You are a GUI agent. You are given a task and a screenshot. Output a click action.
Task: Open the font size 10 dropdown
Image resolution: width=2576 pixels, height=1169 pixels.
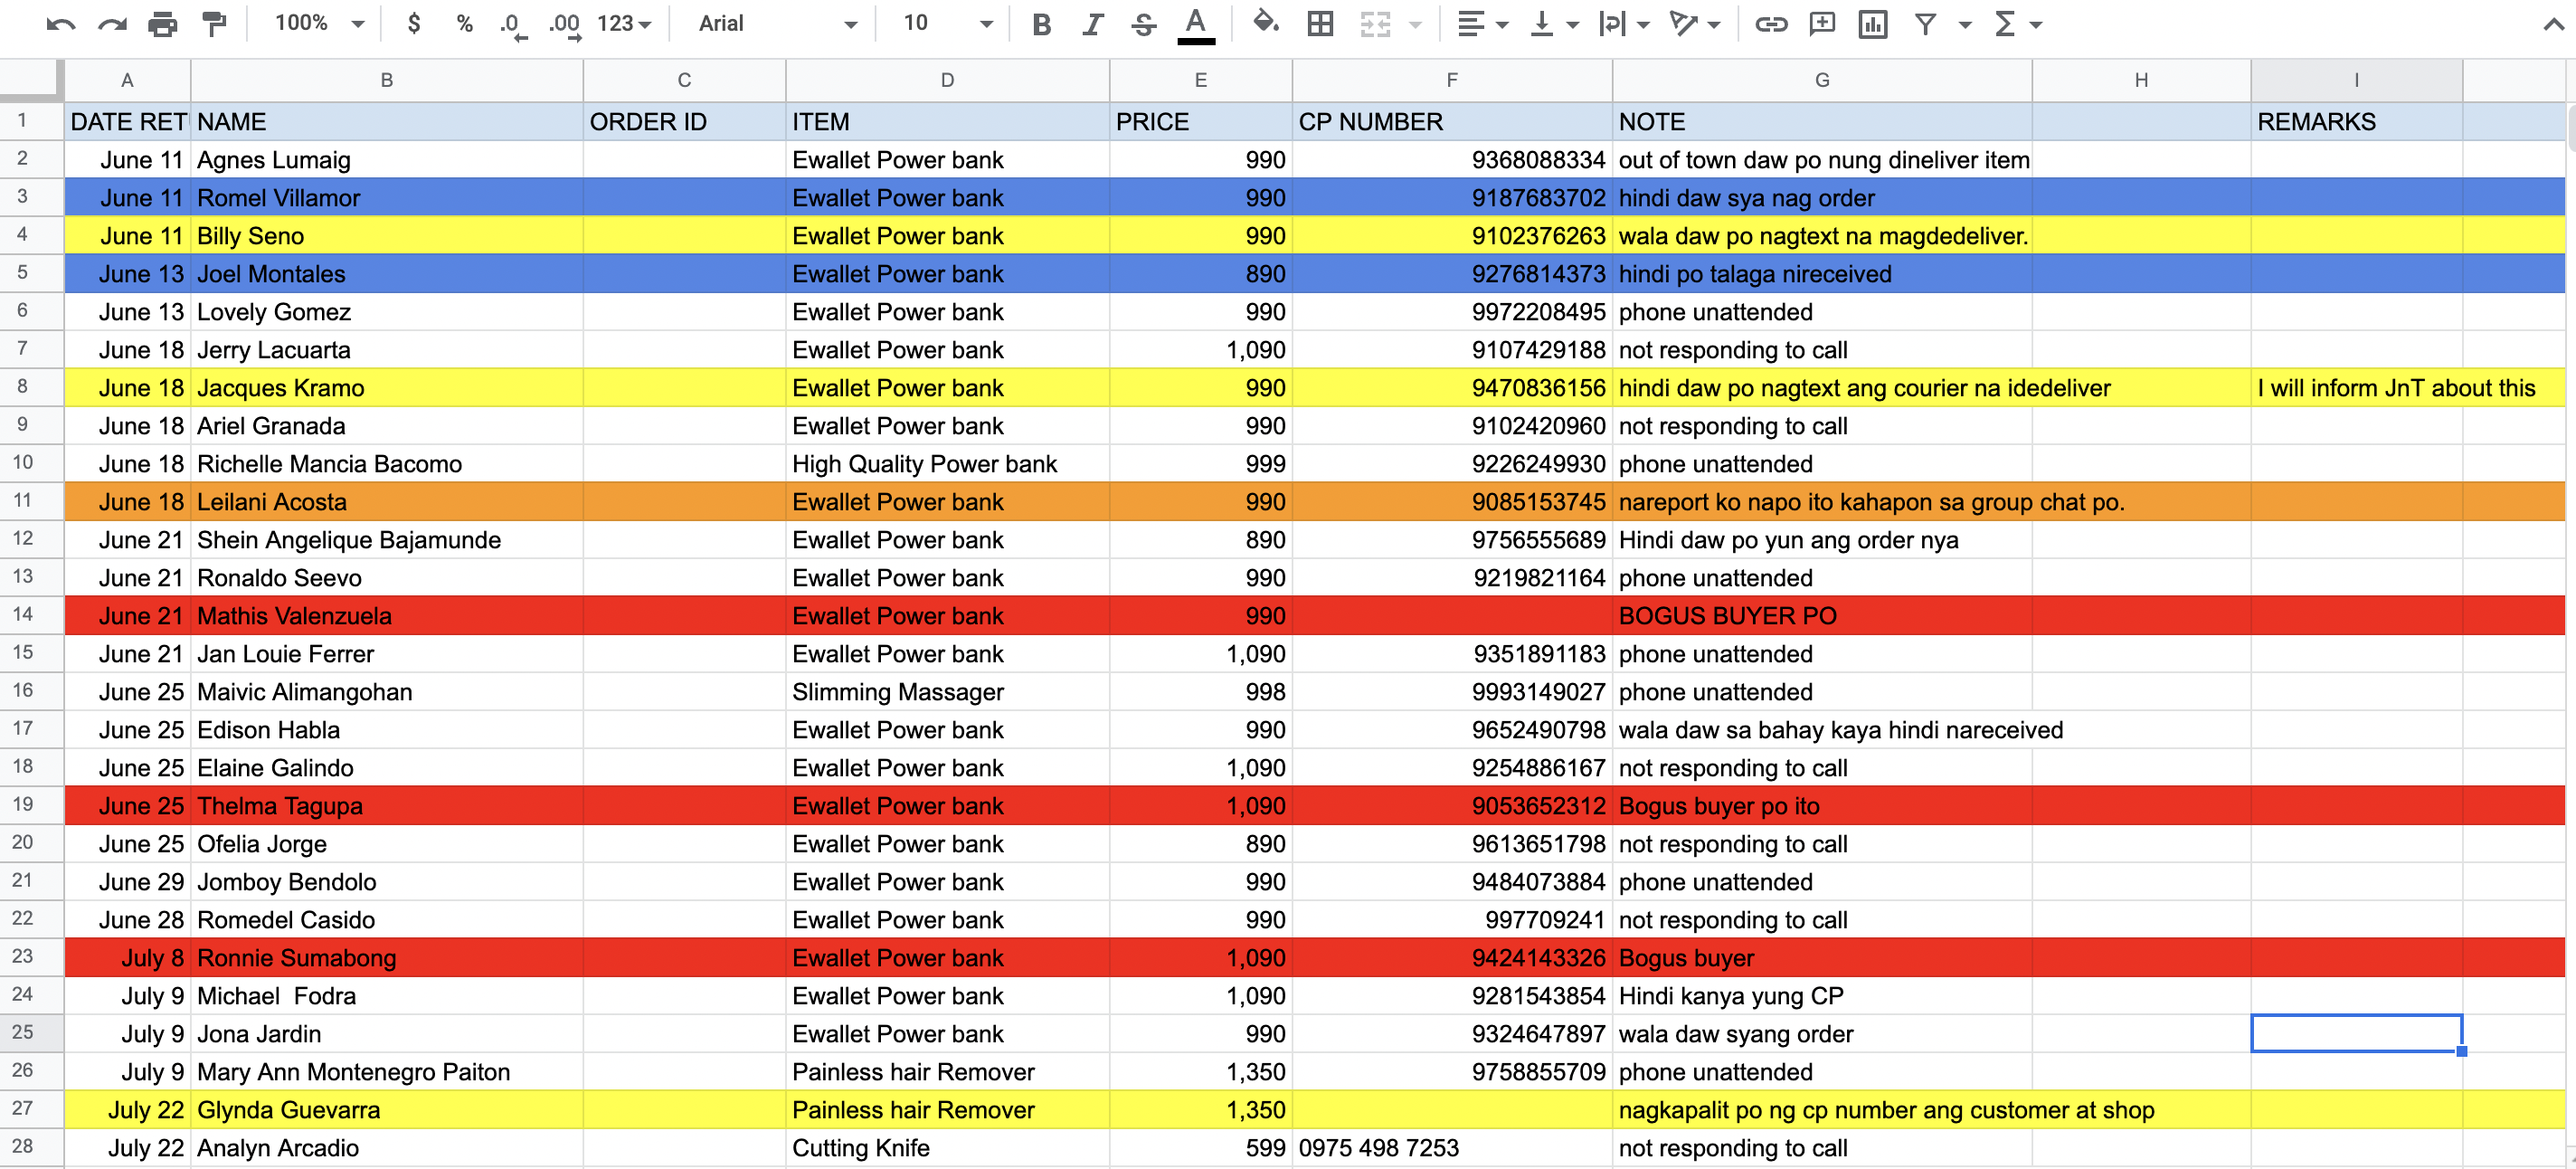946,24
